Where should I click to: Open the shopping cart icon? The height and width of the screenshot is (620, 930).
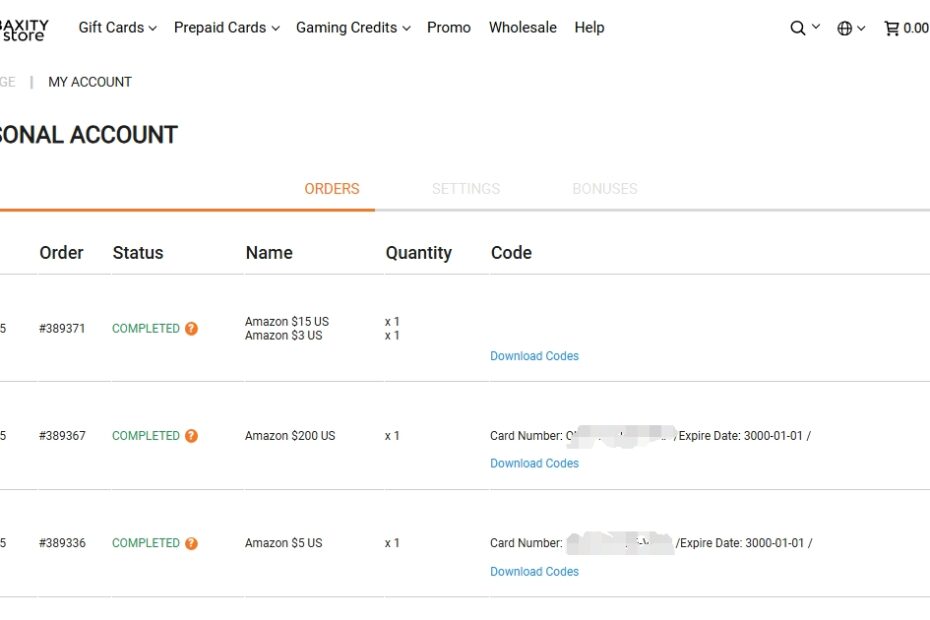point(891,28)
